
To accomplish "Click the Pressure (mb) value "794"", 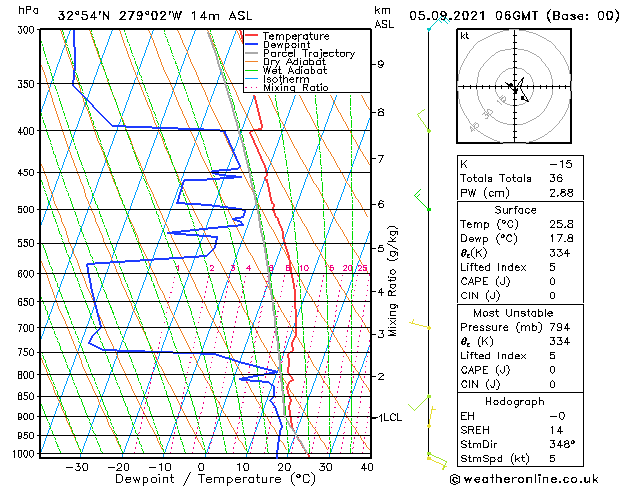I will (x=560, y=327).
